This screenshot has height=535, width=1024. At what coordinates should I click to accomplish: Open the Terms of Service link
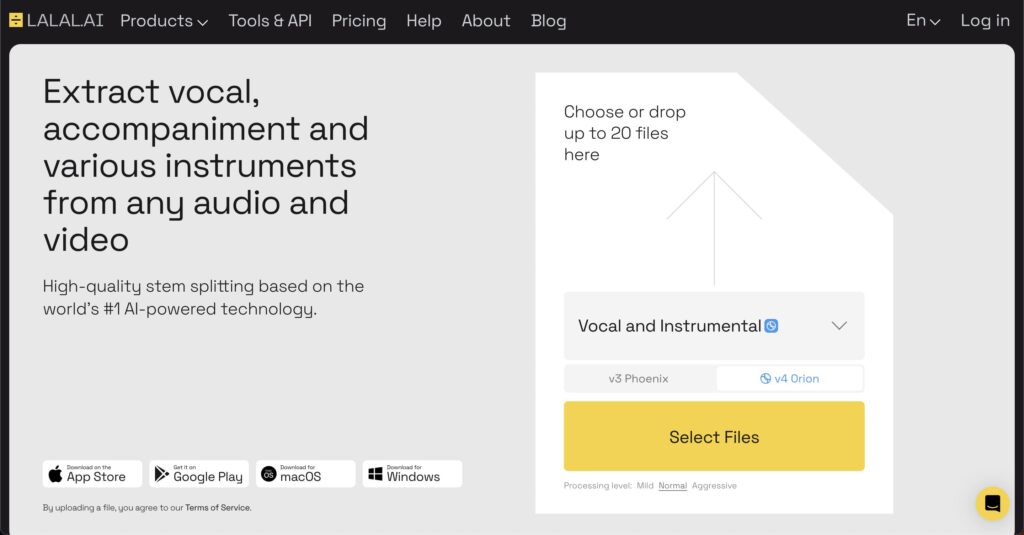pyautogui.click(x=217, y=508)
